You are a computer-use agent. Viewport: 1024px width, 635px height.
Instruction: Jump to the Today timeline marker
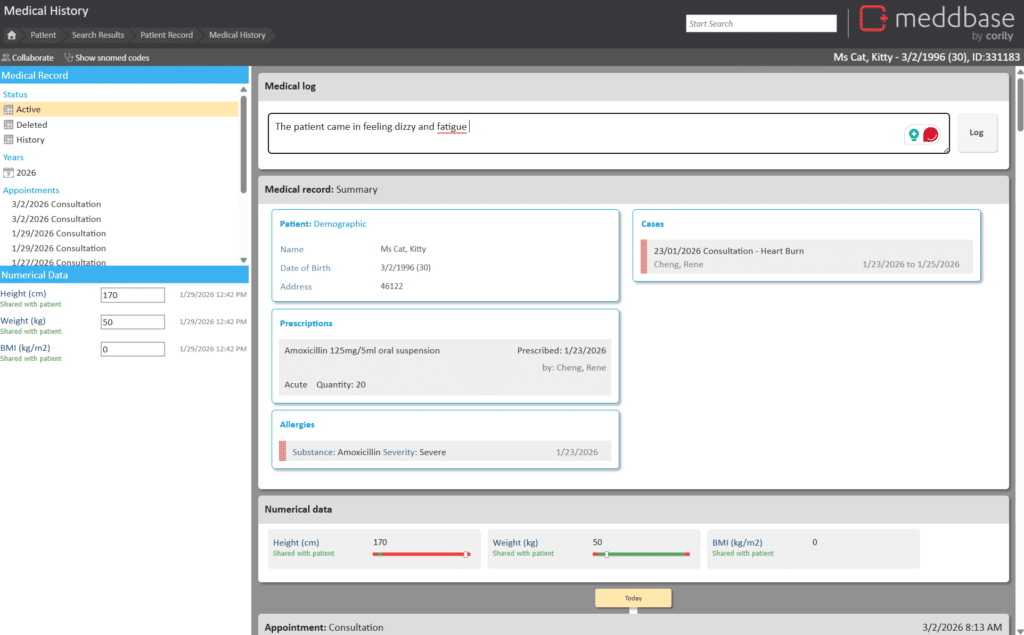[x=633, y=598]
